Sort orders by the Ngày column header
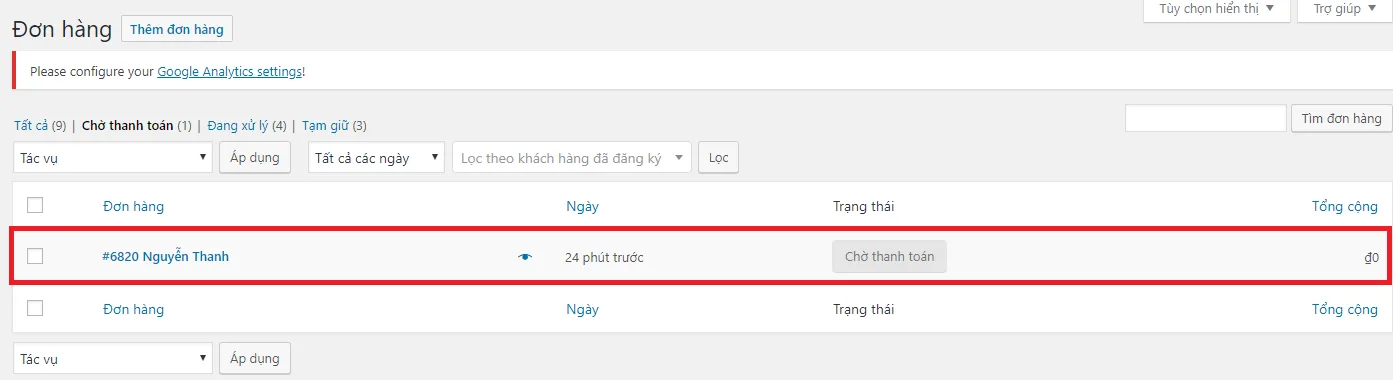1393x380 pixels. pyautogui.click(x=582, y=206)
